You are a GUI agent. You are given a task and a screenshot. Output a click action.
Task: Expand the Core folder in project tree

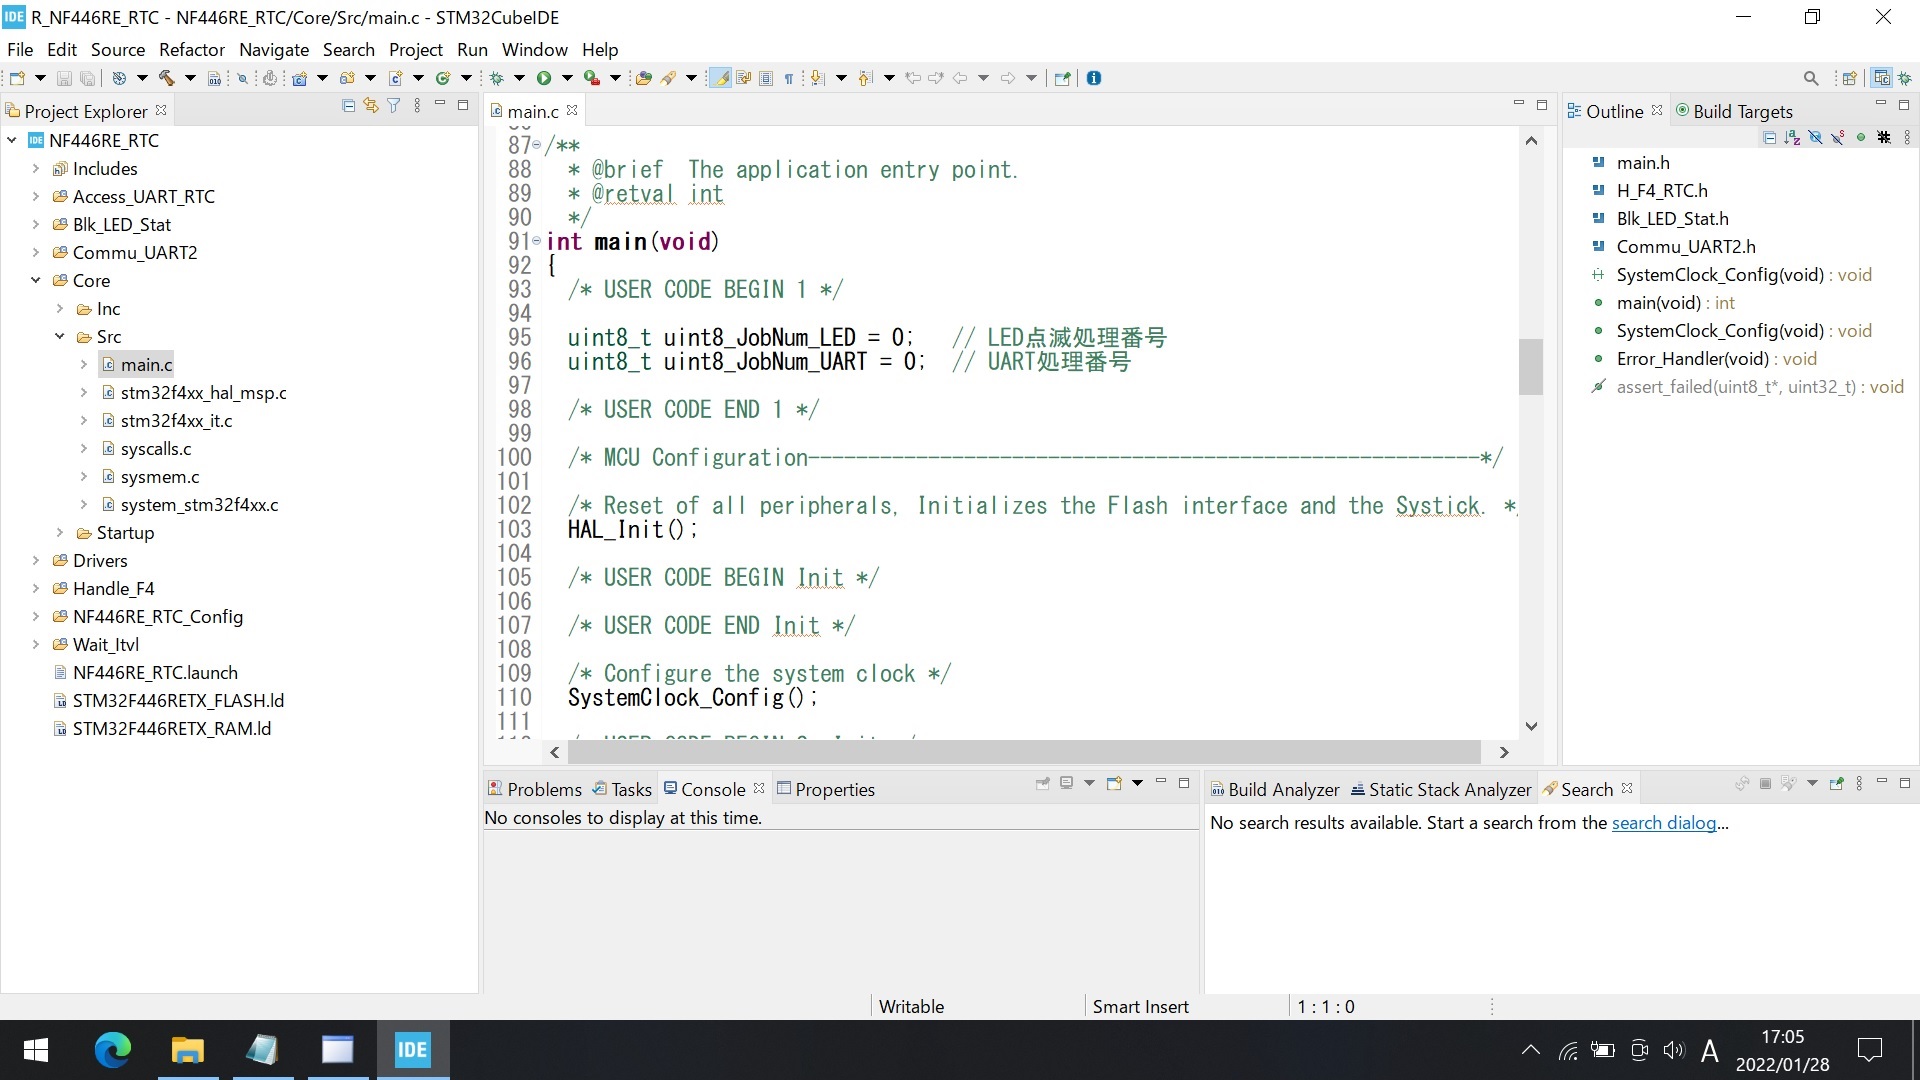(34, 280)
